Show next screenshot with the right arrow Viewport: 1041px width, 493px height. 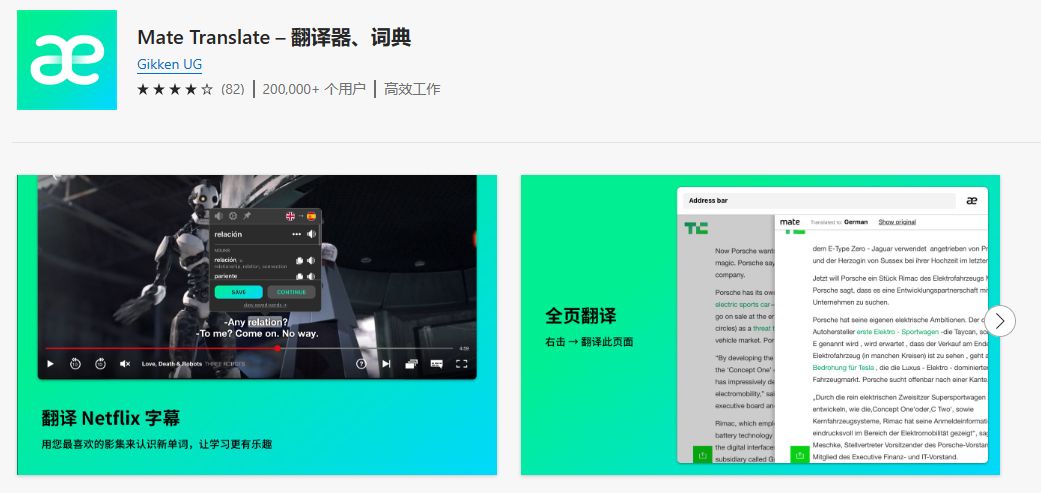(x=1000, y=321)
